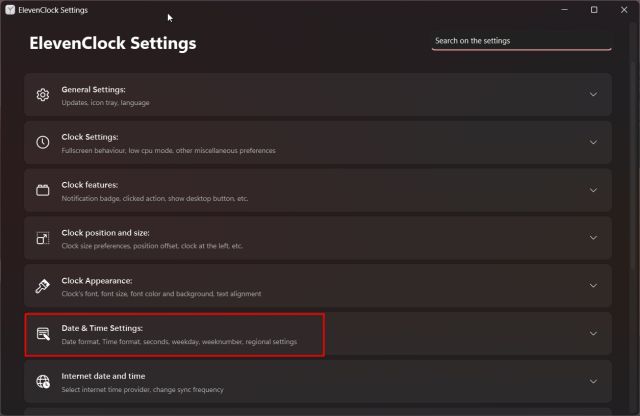This screenshot has height=416, width=640.
Task: Expand the Clock Settings section chevron
Action: click(x=593, y=142)
